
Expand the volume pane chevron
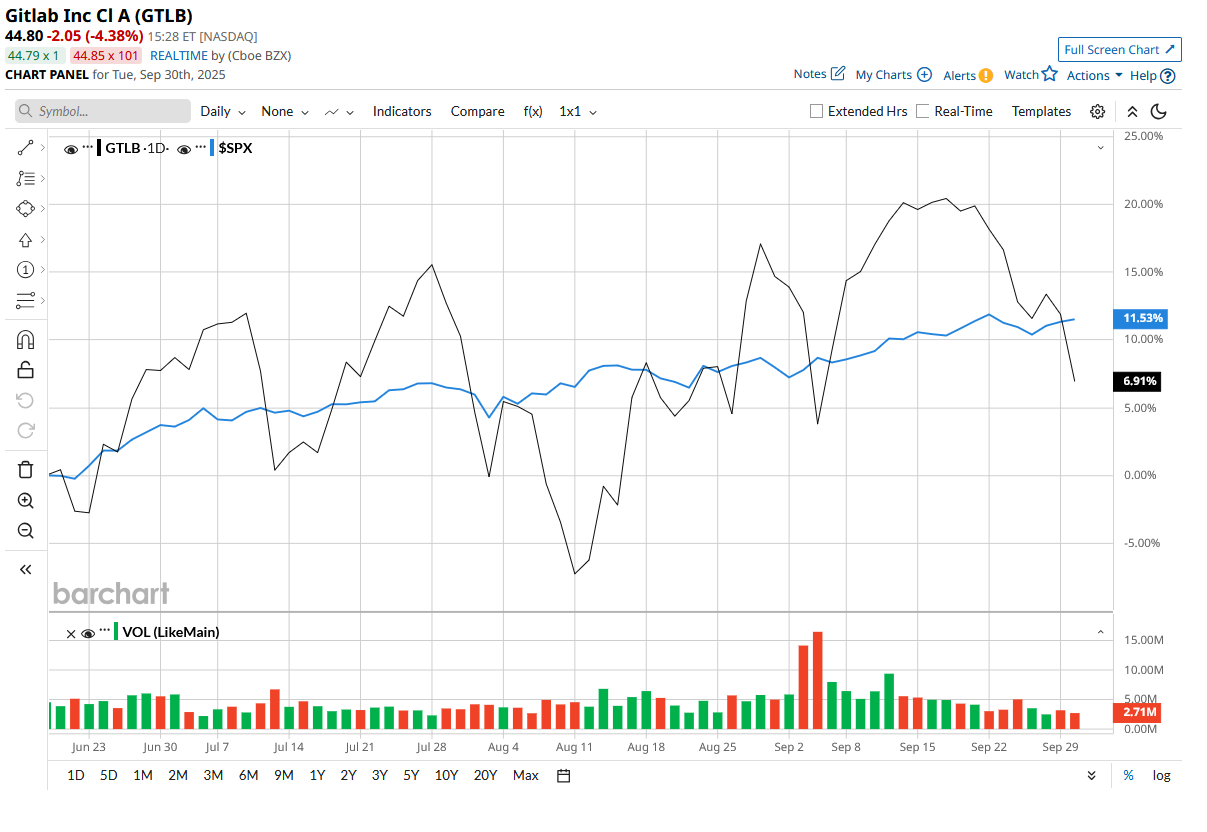[x=1101, y=632]
